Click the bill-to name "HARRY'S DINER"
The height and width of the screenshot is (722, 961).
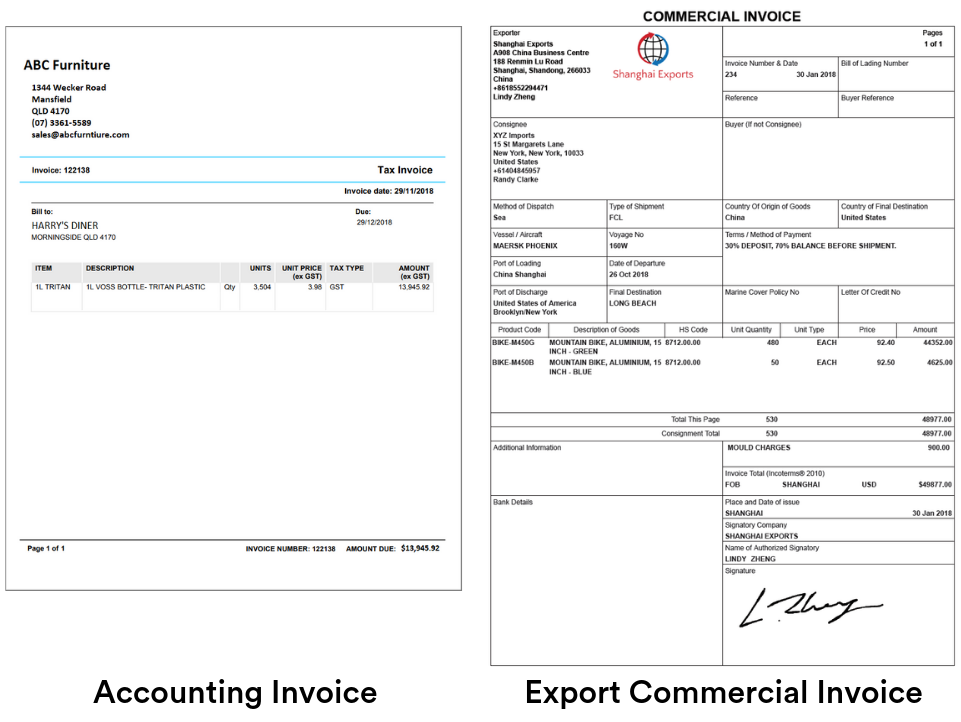tap(65, 226)
